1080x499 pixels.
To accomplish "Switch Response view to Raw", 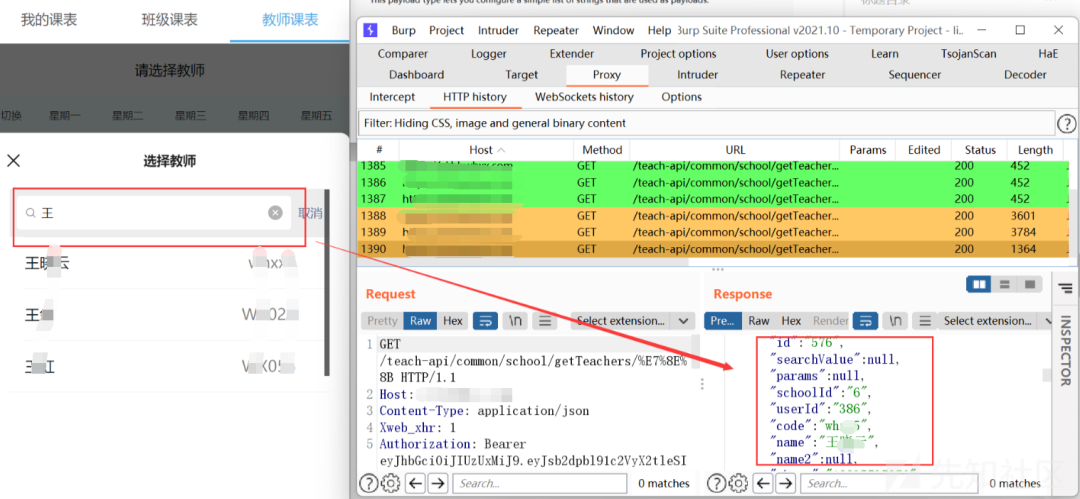I will point(759,320).
